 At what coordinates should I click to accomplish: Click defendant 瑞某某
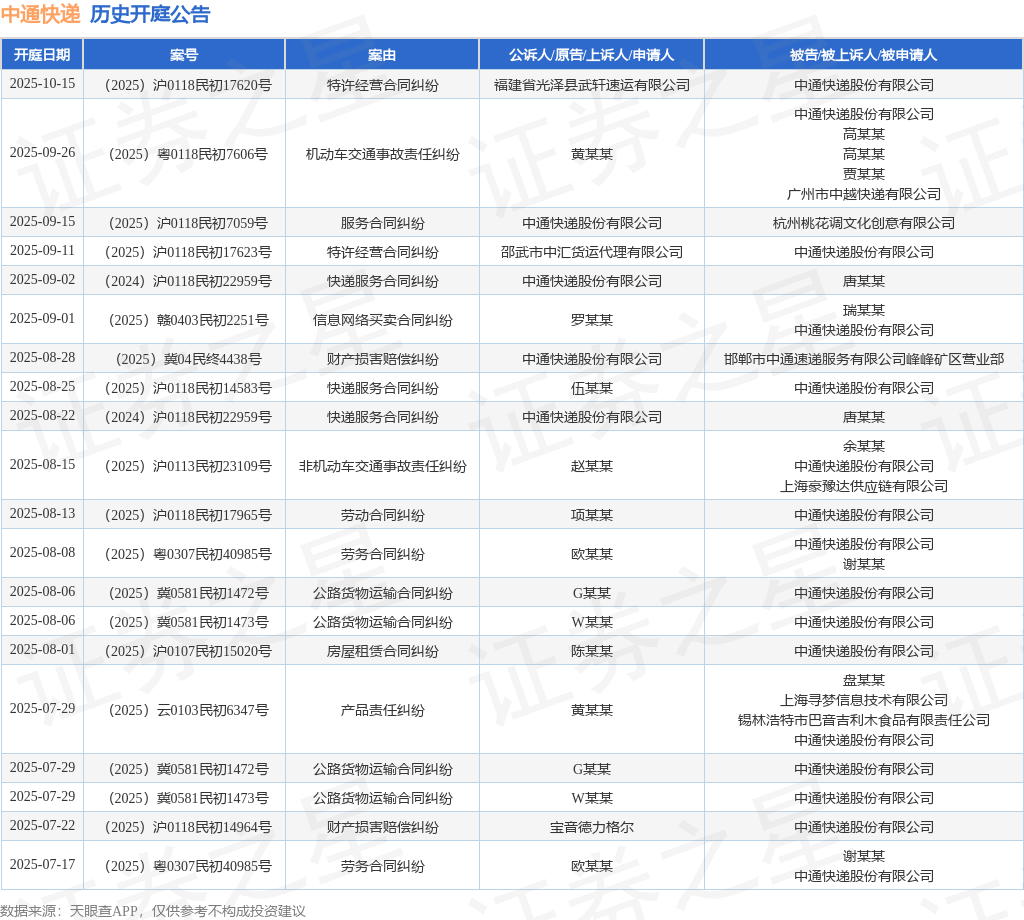pos(863,310)
